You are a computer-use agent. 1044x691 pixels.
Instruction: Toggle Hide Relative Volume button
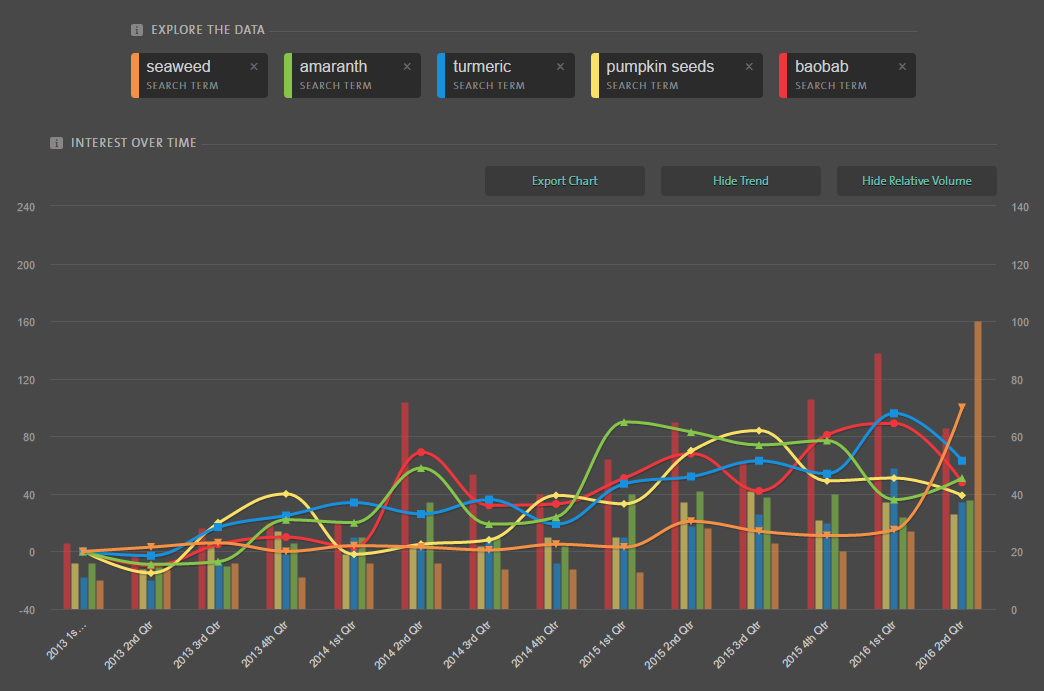(916, 181)
